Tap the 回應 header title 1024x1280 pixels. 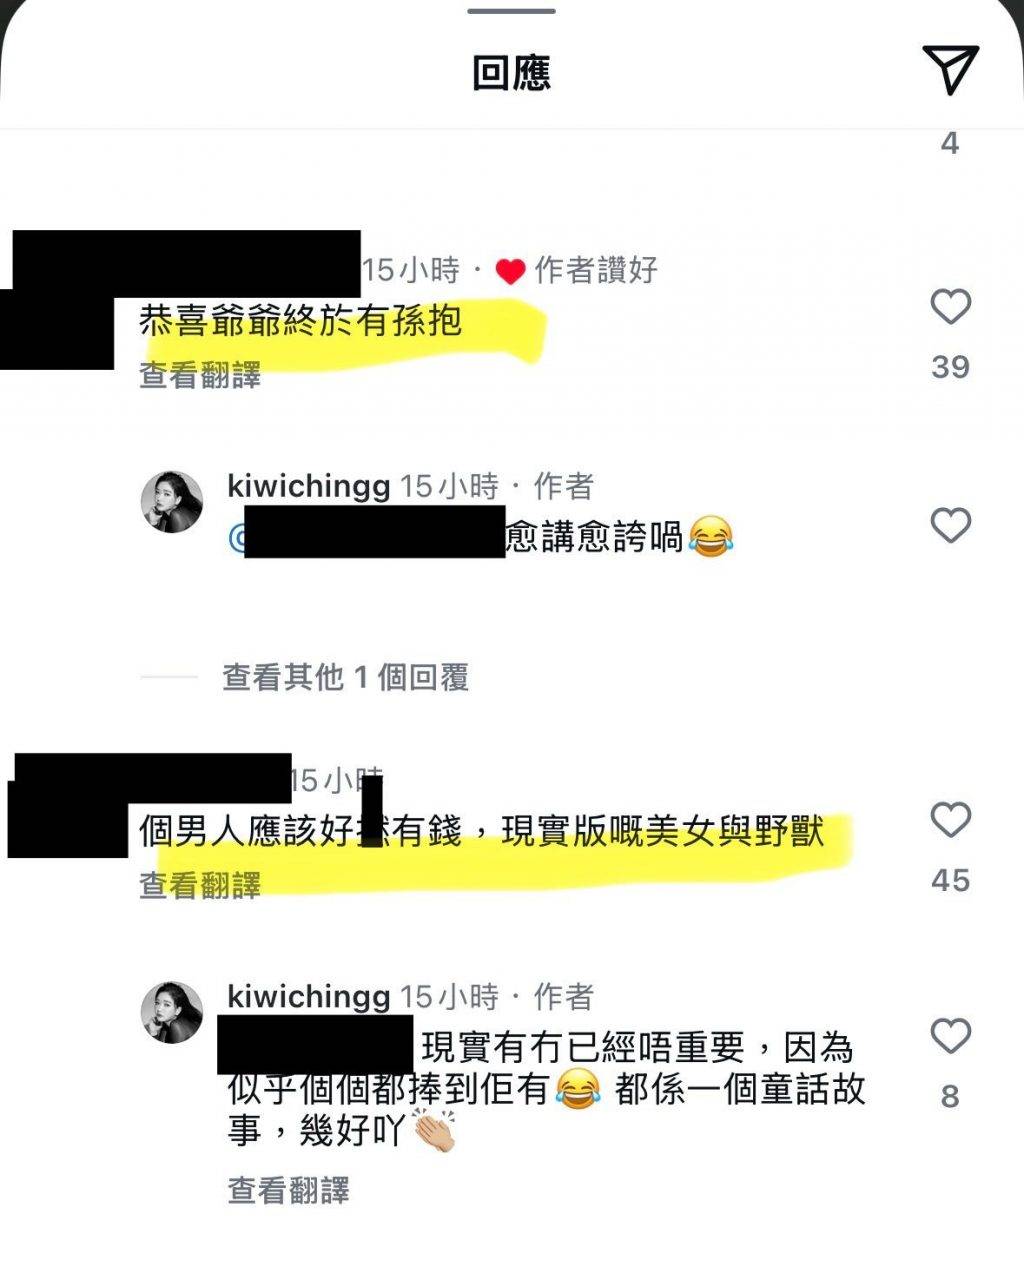click(511, 73)
